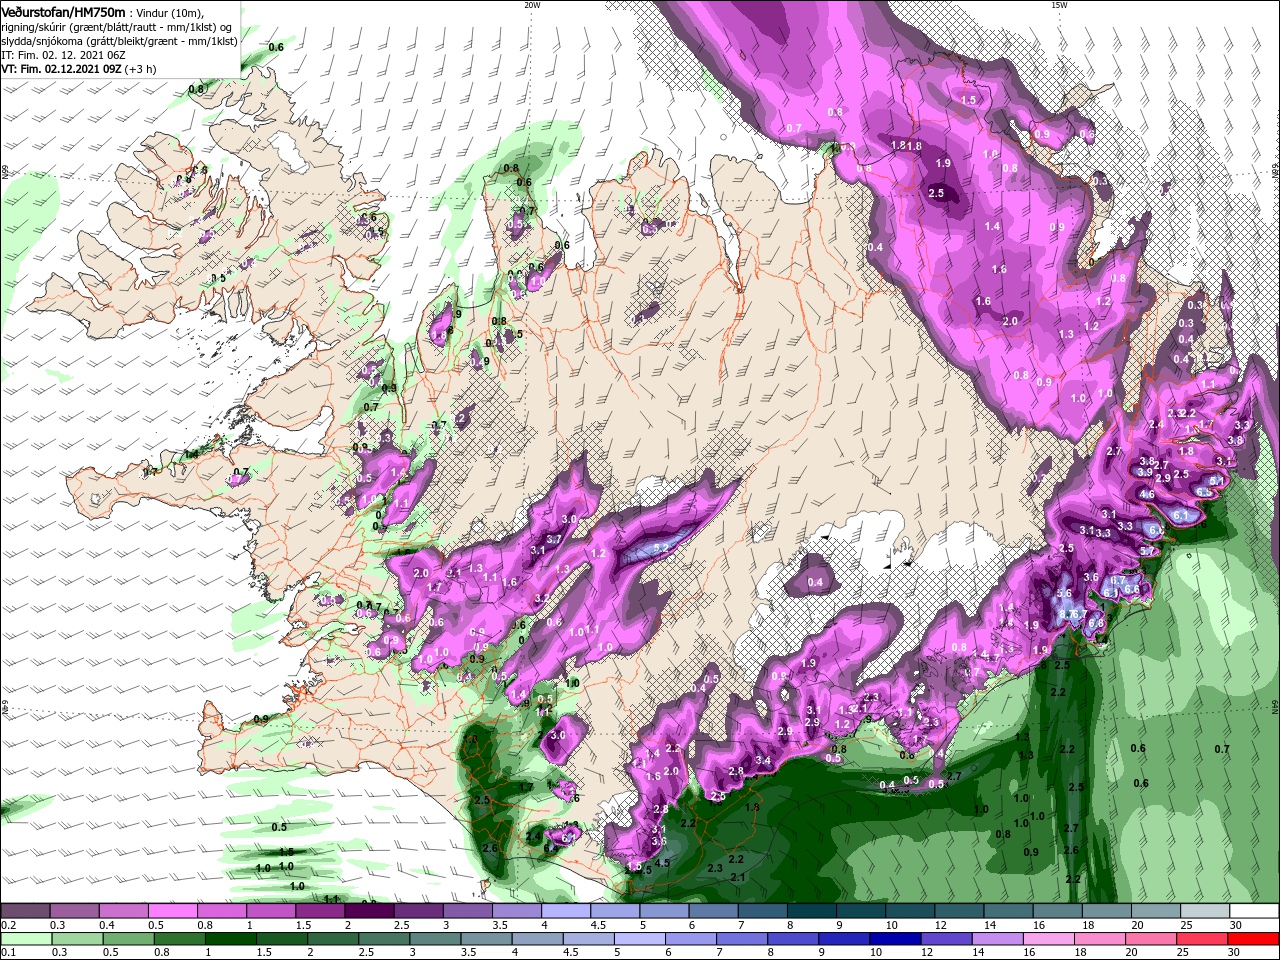Pick the light blue 4 swatch in snow legend

[x=566, y=911]
